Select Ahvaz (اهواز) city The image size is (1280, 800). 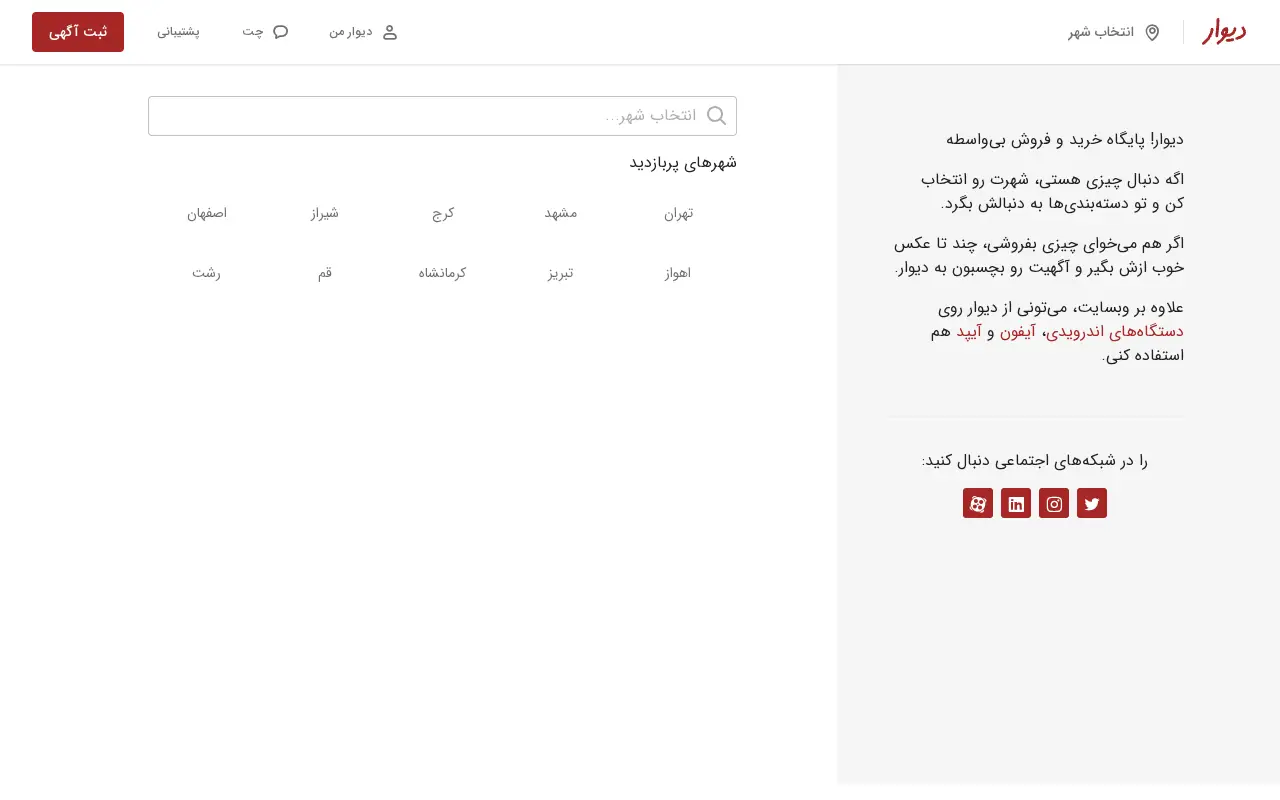678,273
